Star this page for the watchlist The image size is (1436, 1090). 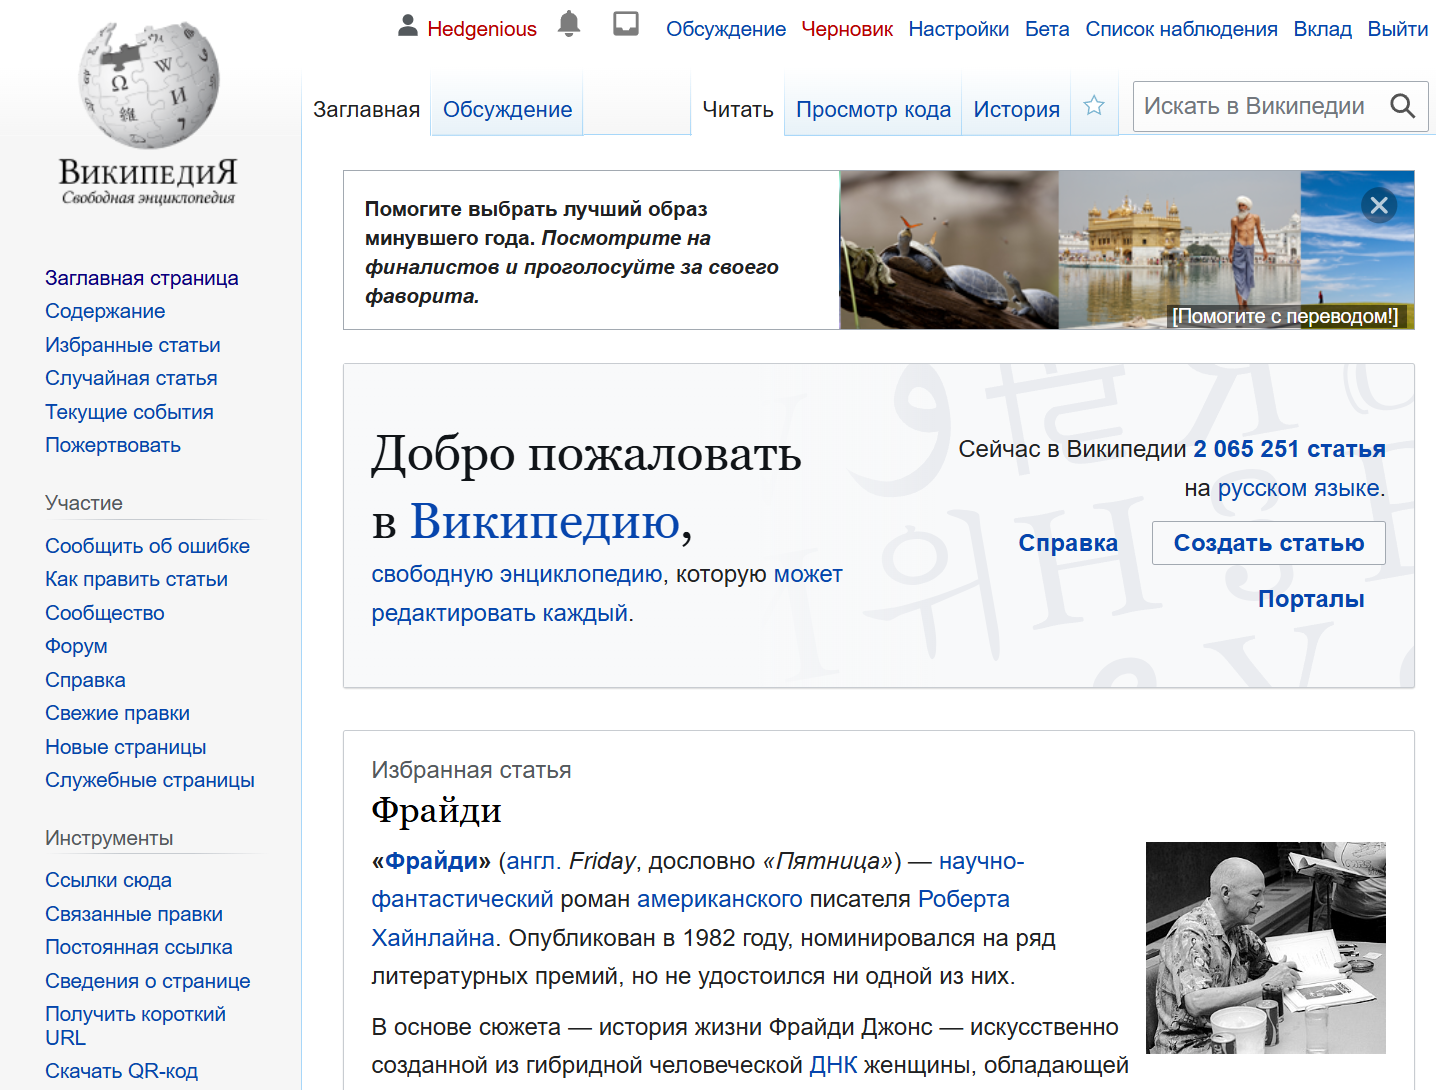1094,106
